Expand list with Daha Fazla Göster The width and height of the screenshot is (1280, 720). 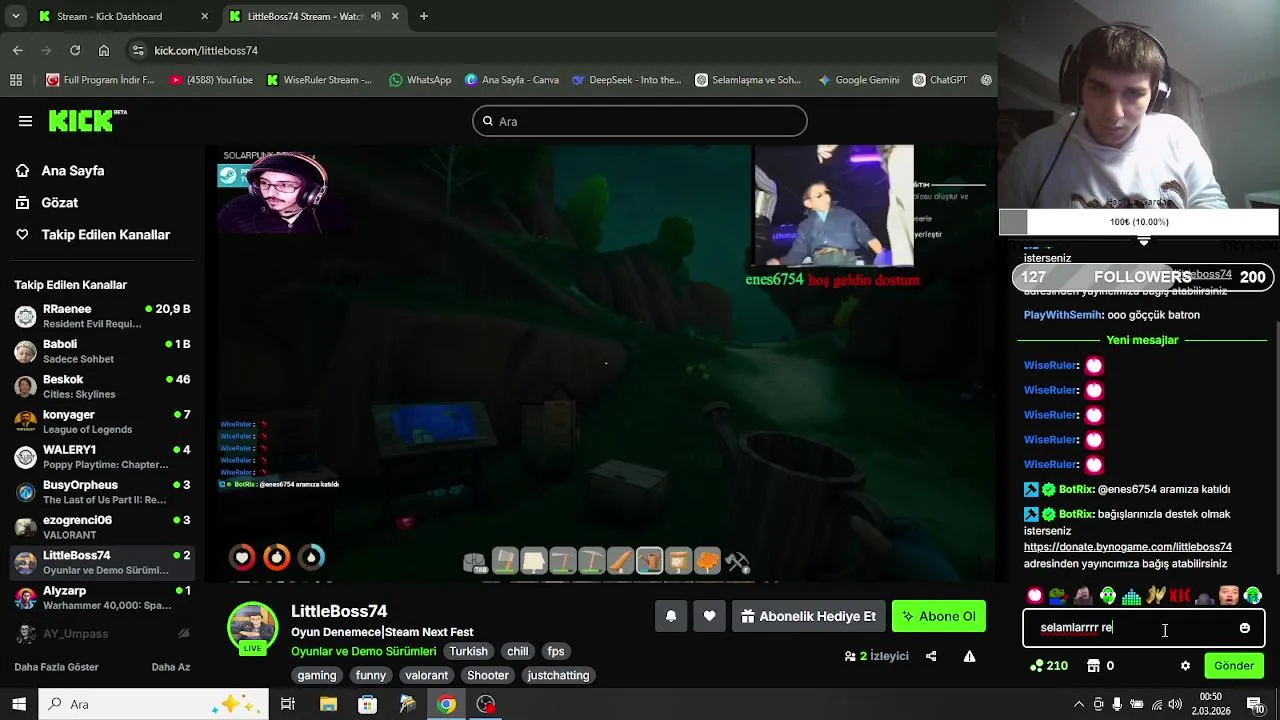click(x=56, y=667)
